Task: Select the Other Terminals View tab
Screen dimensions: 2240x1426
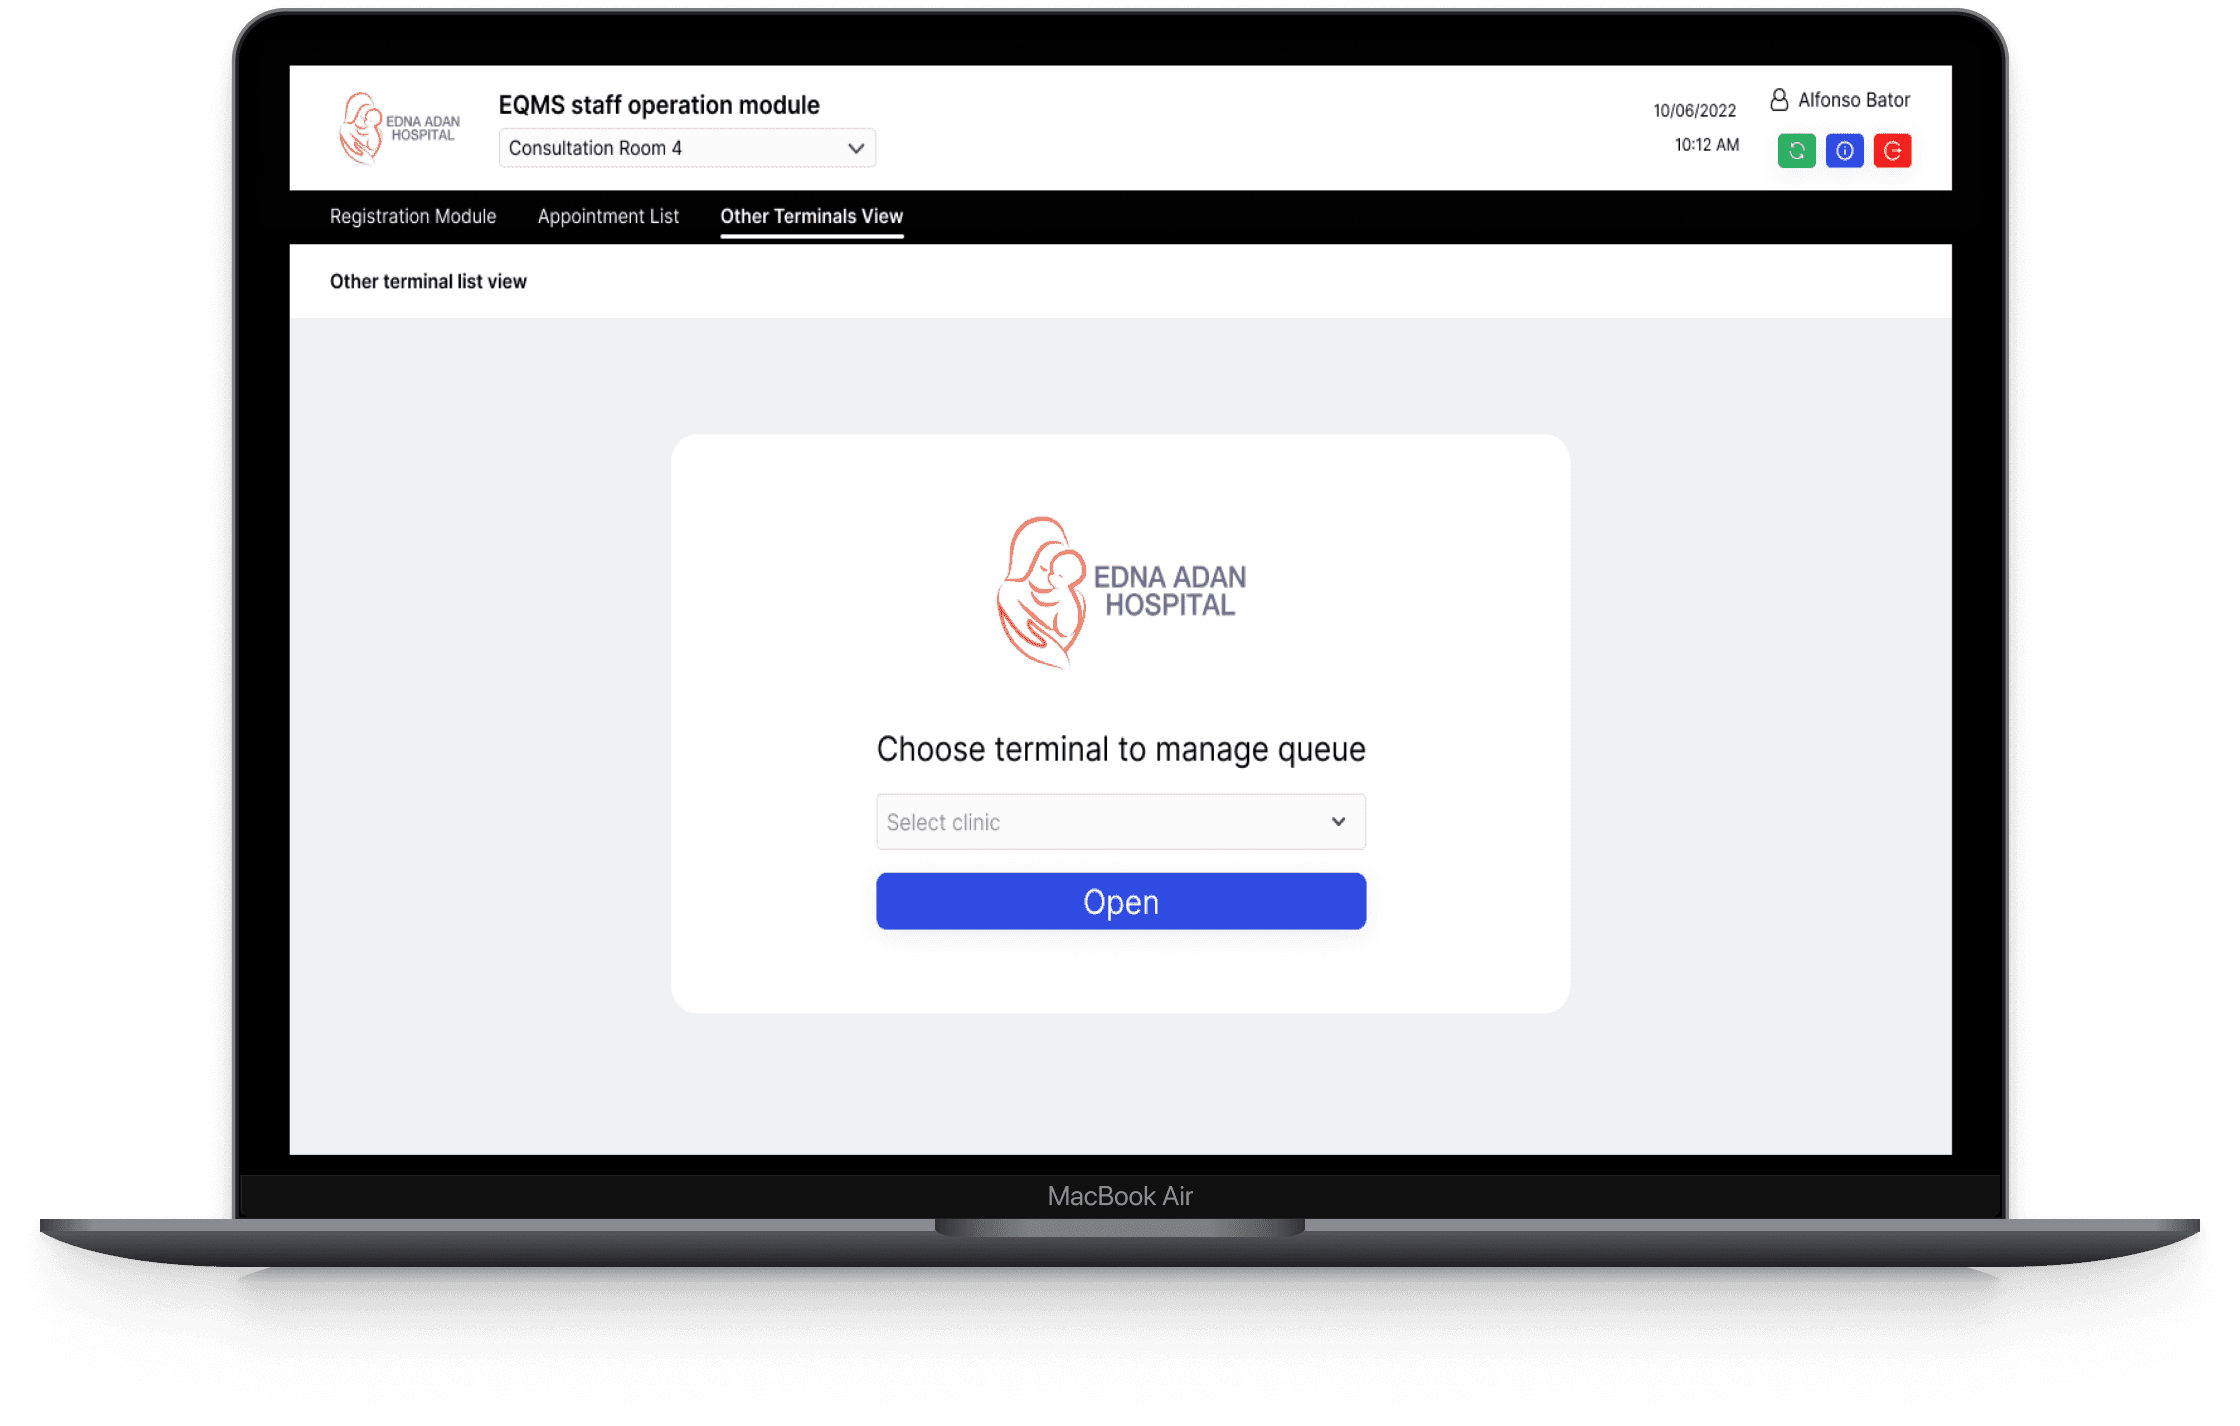Action: [x=811, y=216]
